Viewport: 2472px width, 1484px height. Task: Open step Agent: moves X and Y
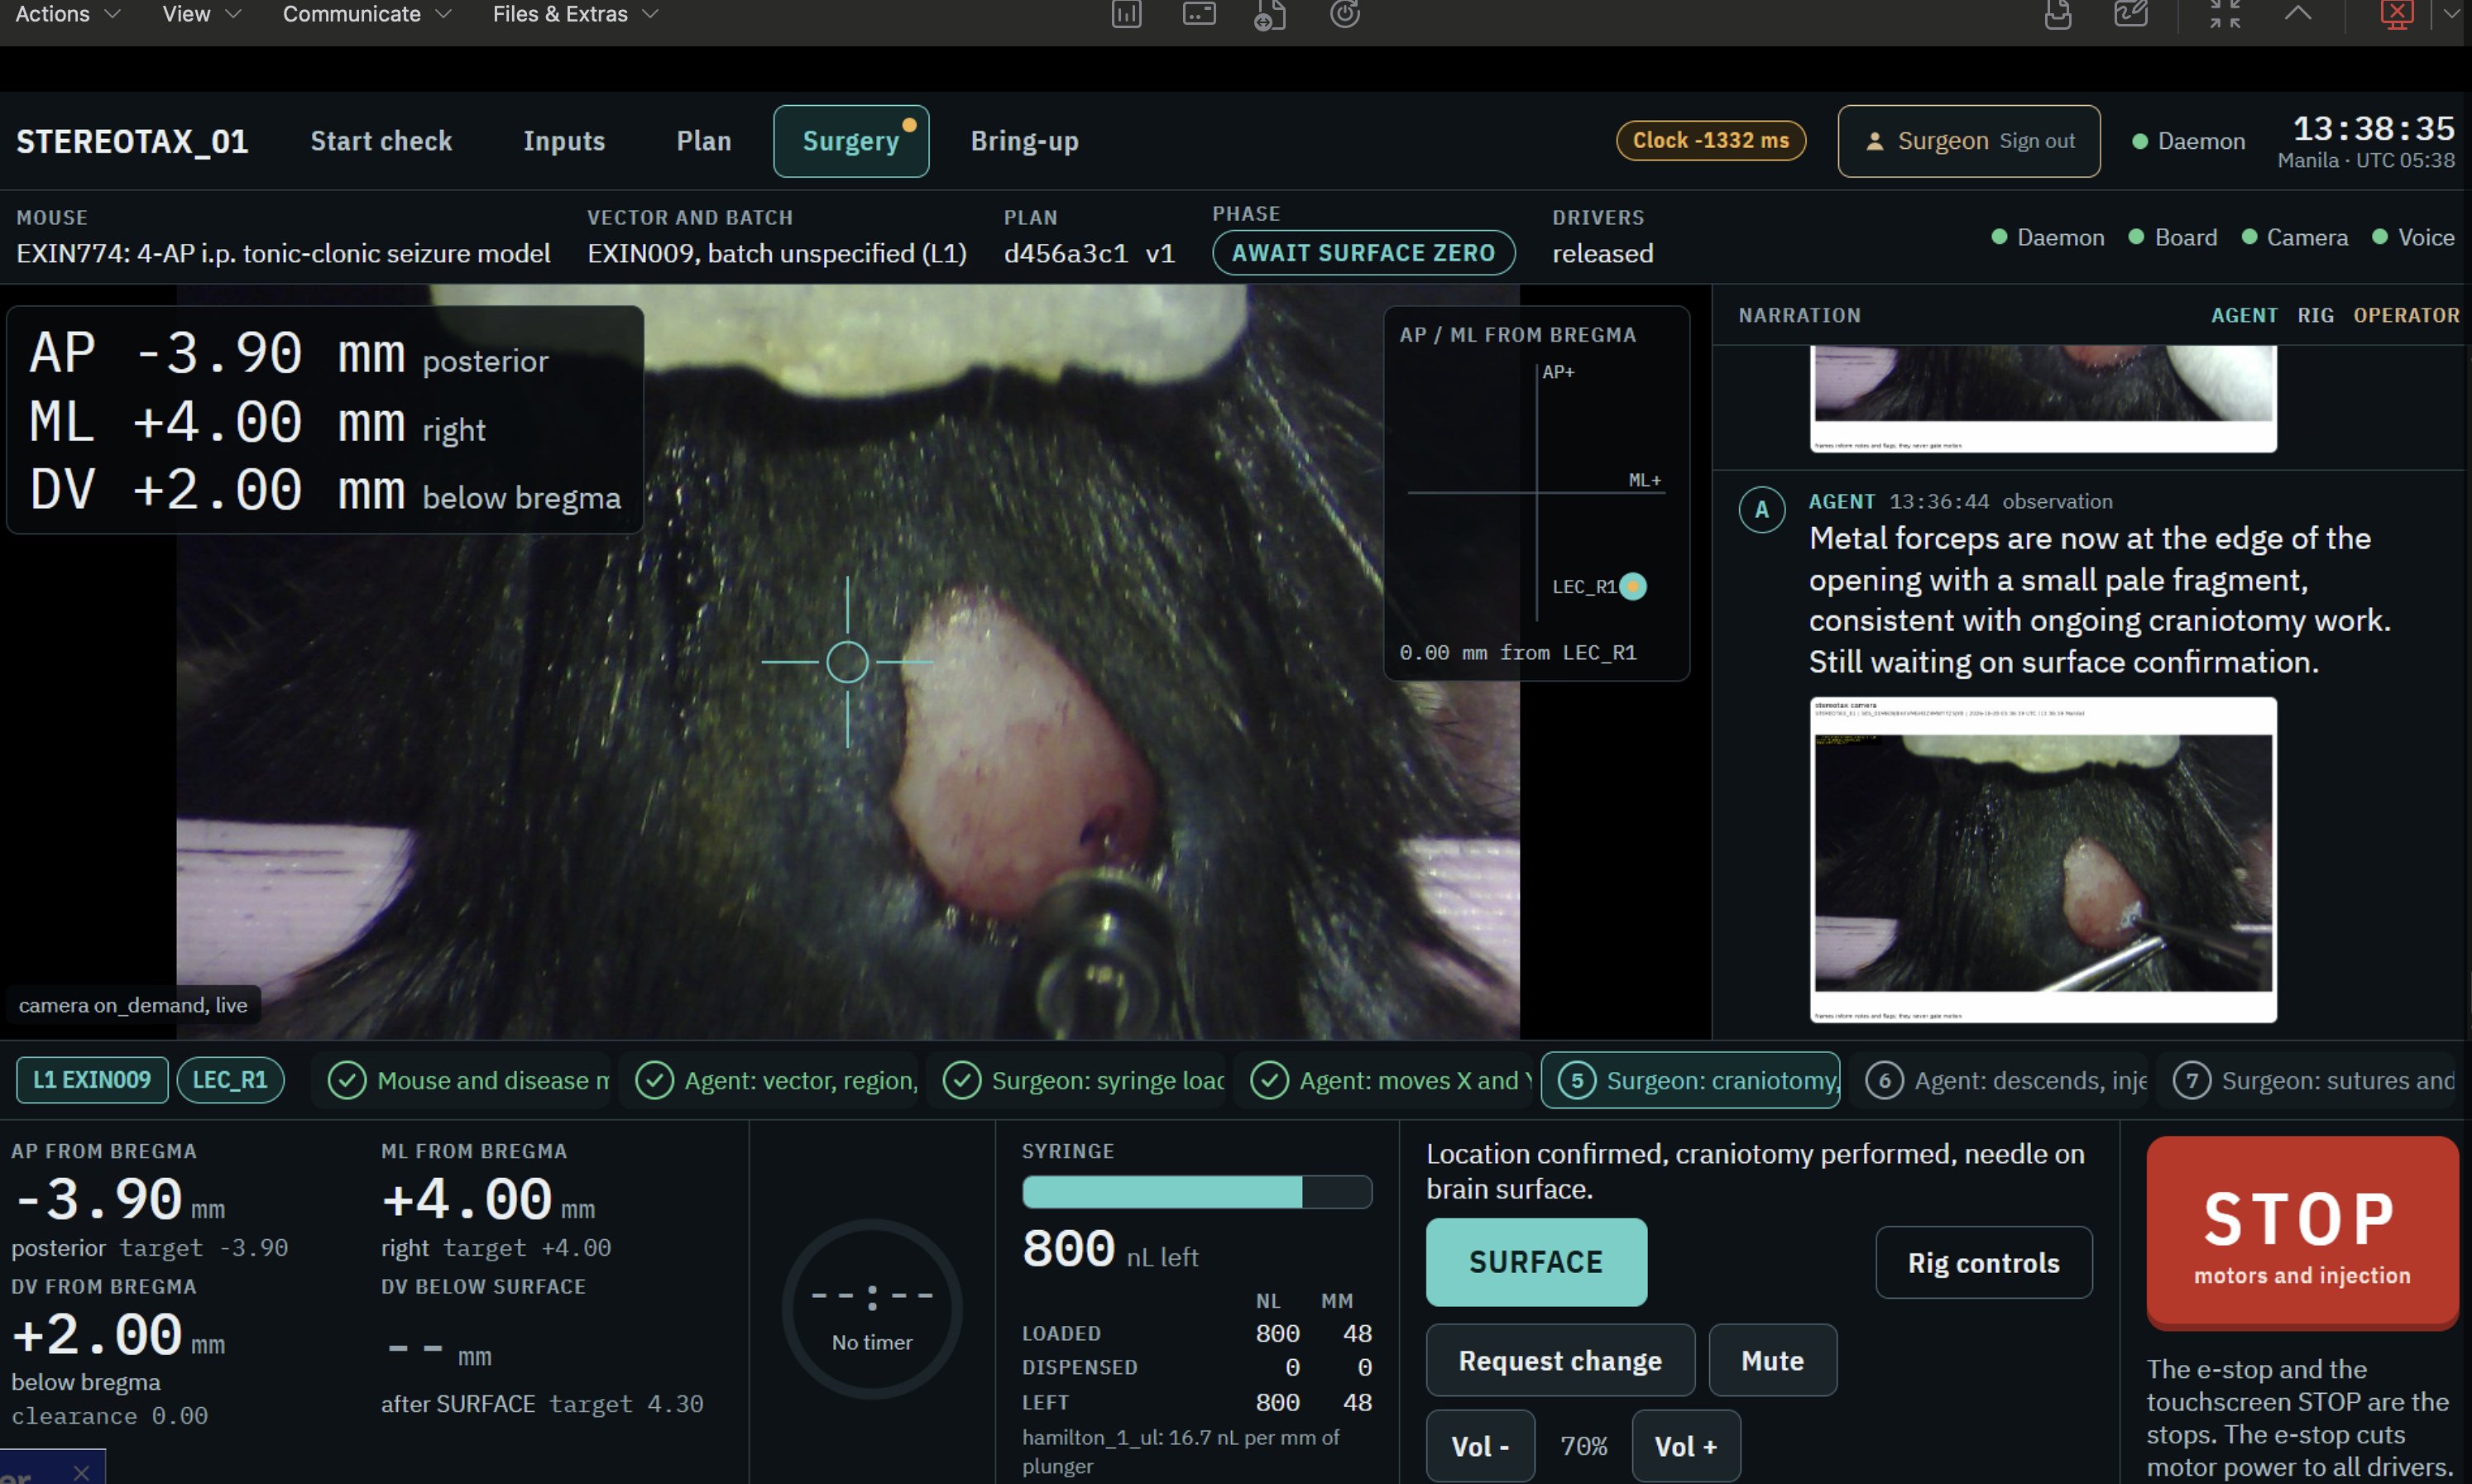[x=1384, y=1080]
